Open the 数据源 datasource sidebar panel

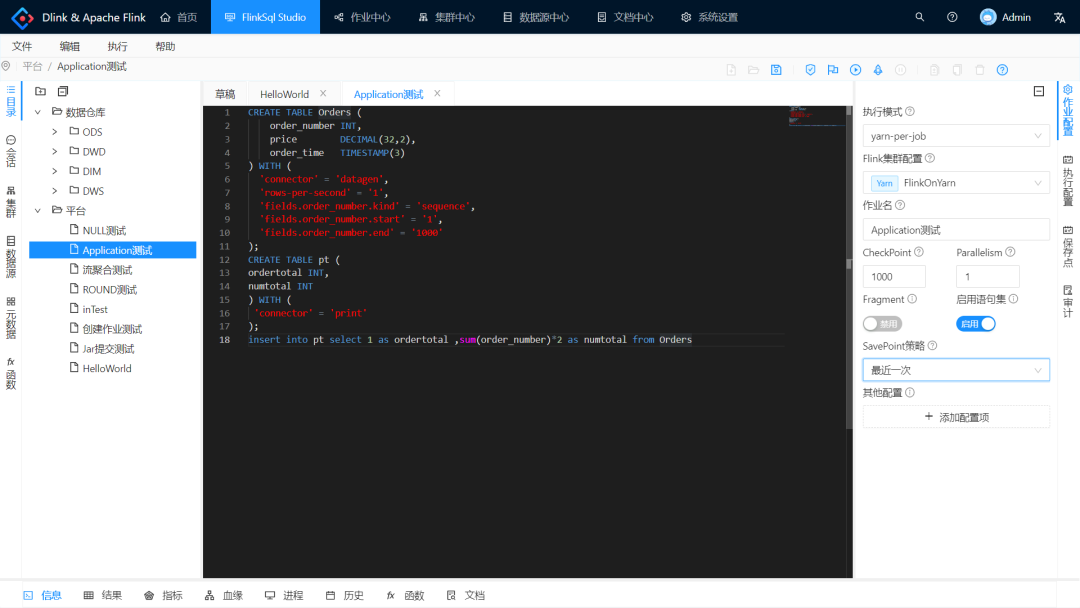pos(11,257)
